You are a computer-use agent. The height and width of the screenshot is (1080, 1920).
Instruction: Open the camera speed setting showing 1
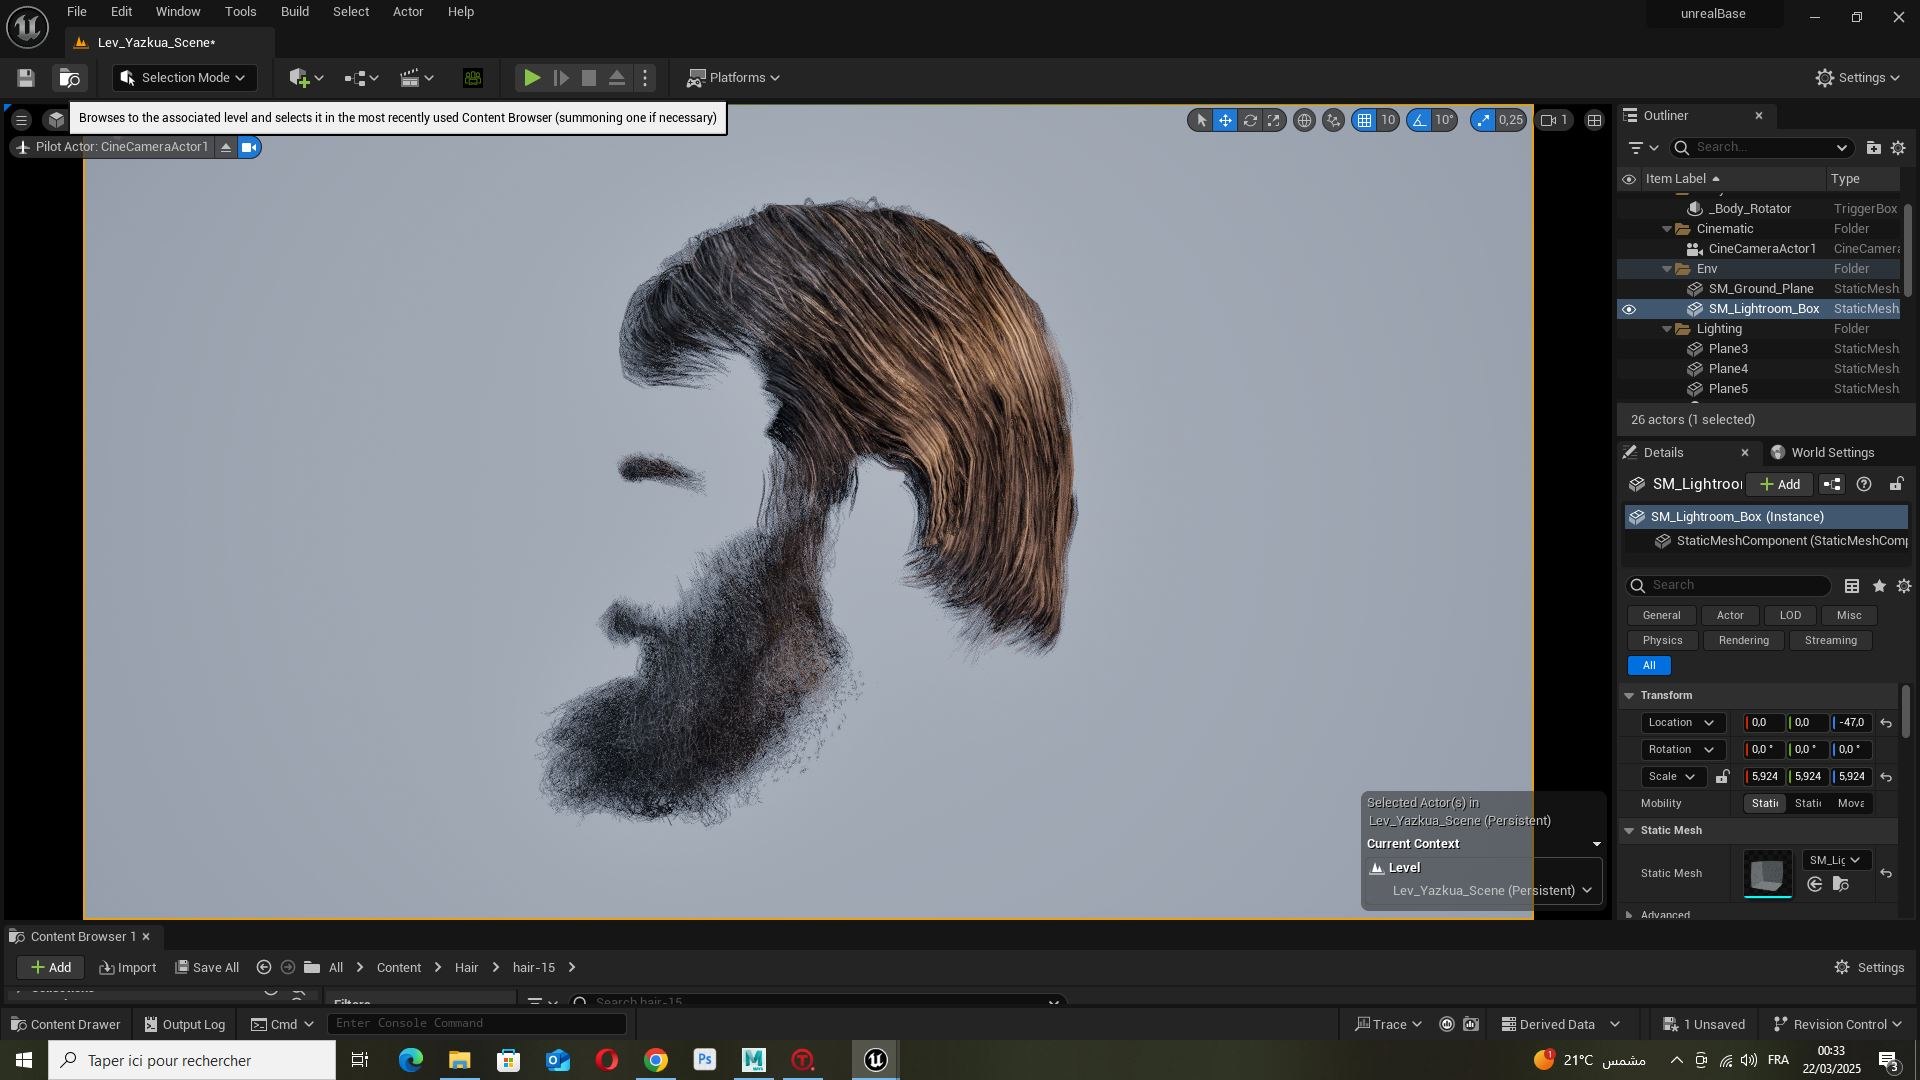[1554, 120]
